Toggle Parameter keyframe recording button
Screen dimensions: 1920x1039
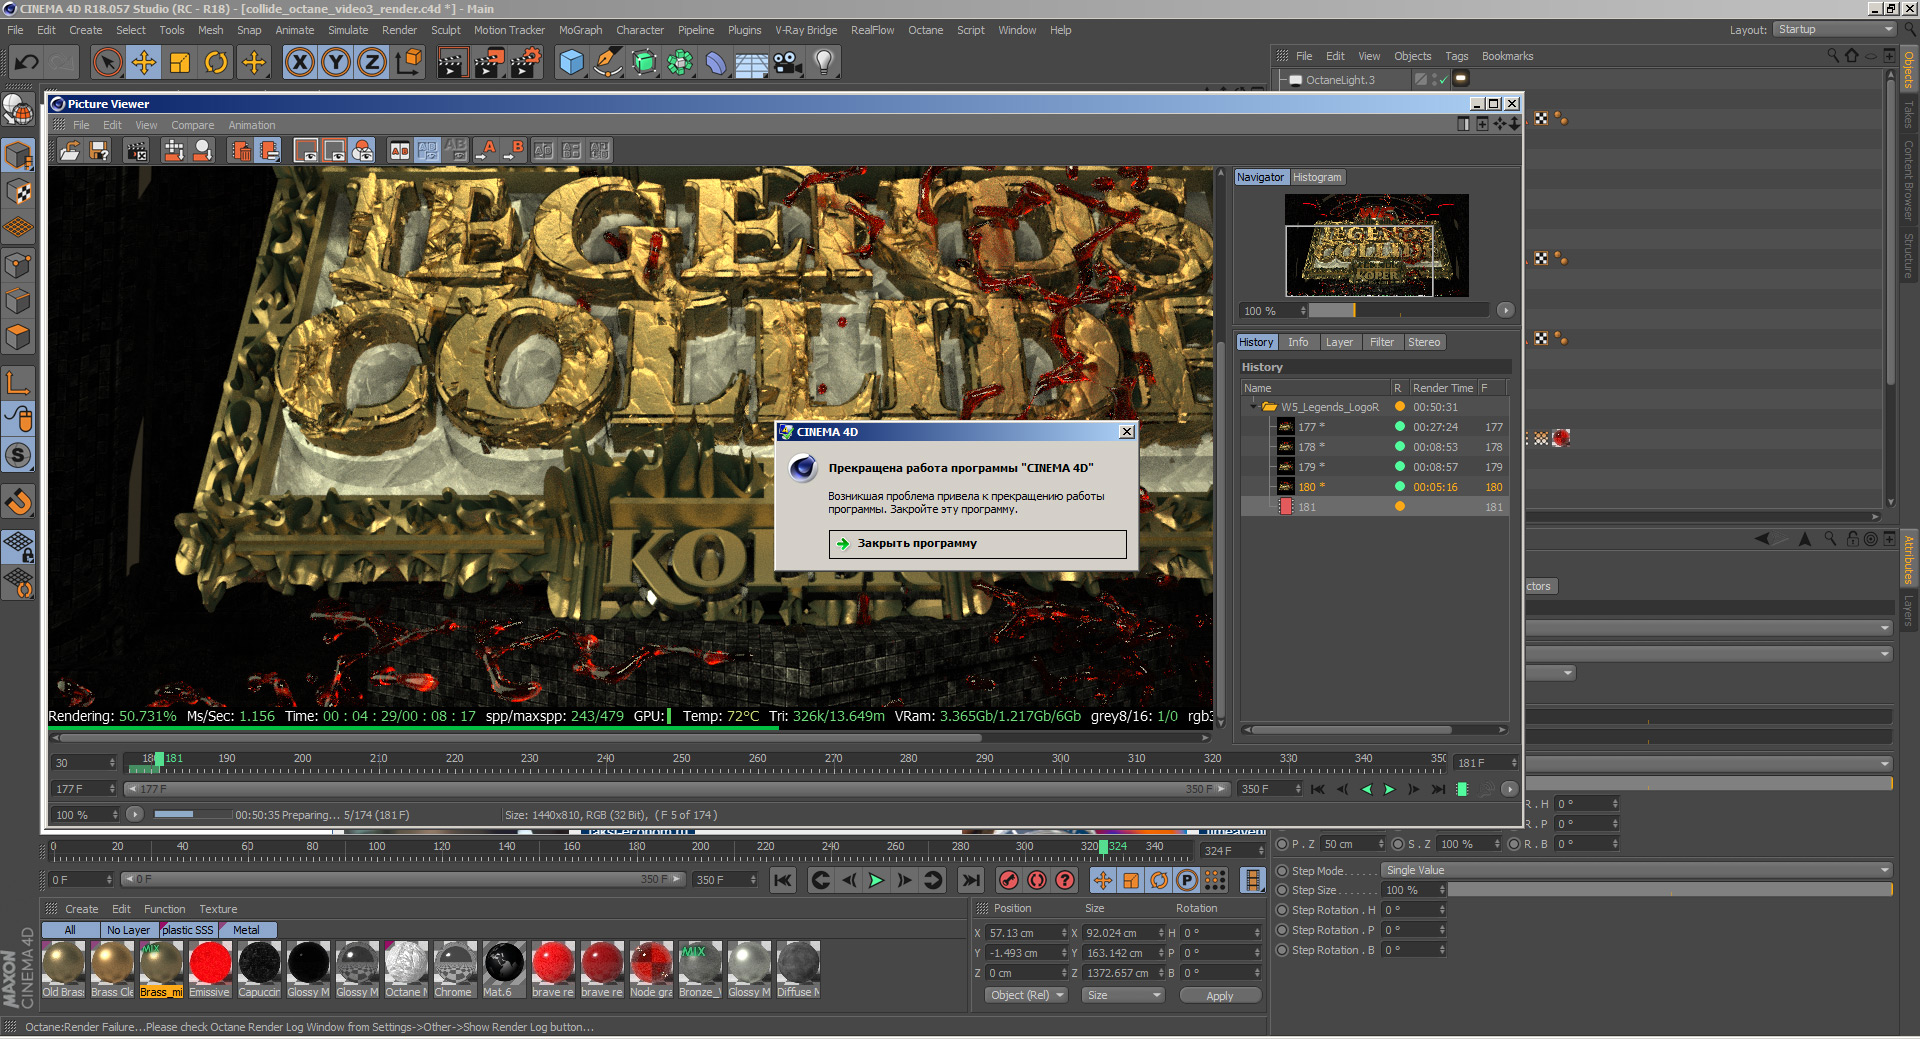click(x=1186, y=880)
